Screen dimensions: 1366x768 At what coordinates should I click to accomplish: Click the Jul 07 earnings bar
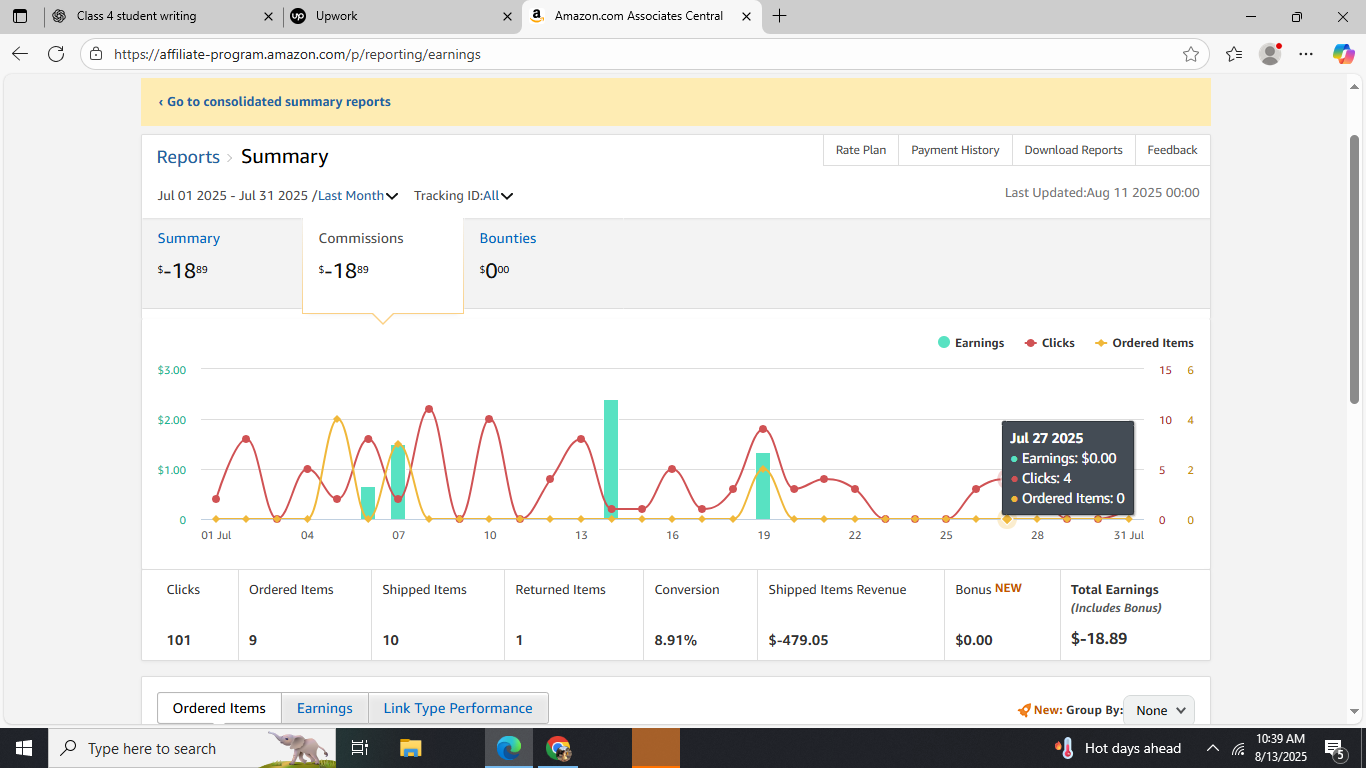[398, 482]
